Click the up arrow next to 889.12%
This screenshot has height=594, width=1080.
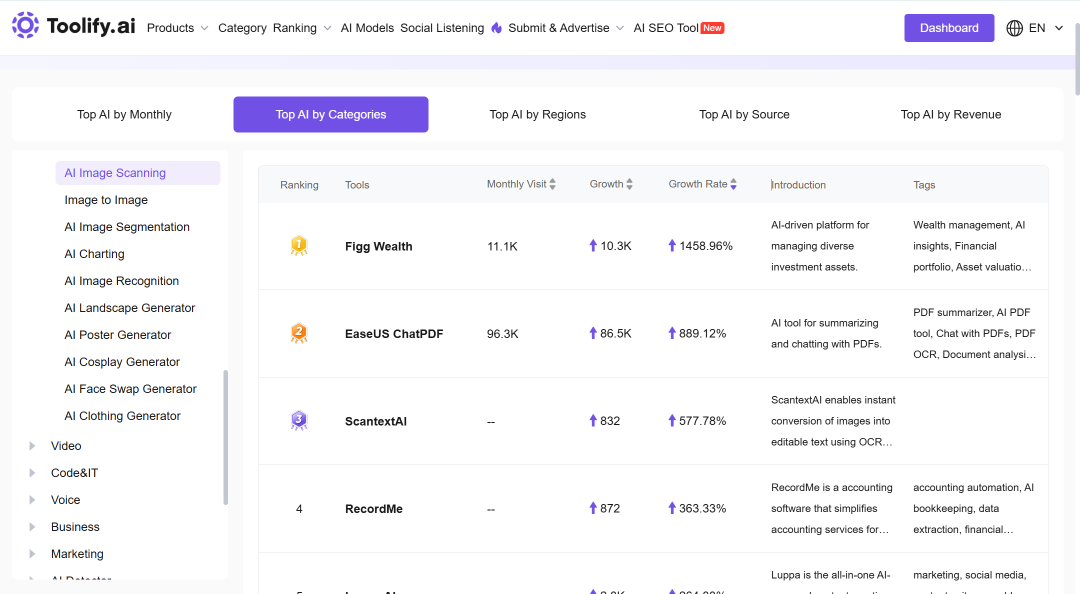672,333
